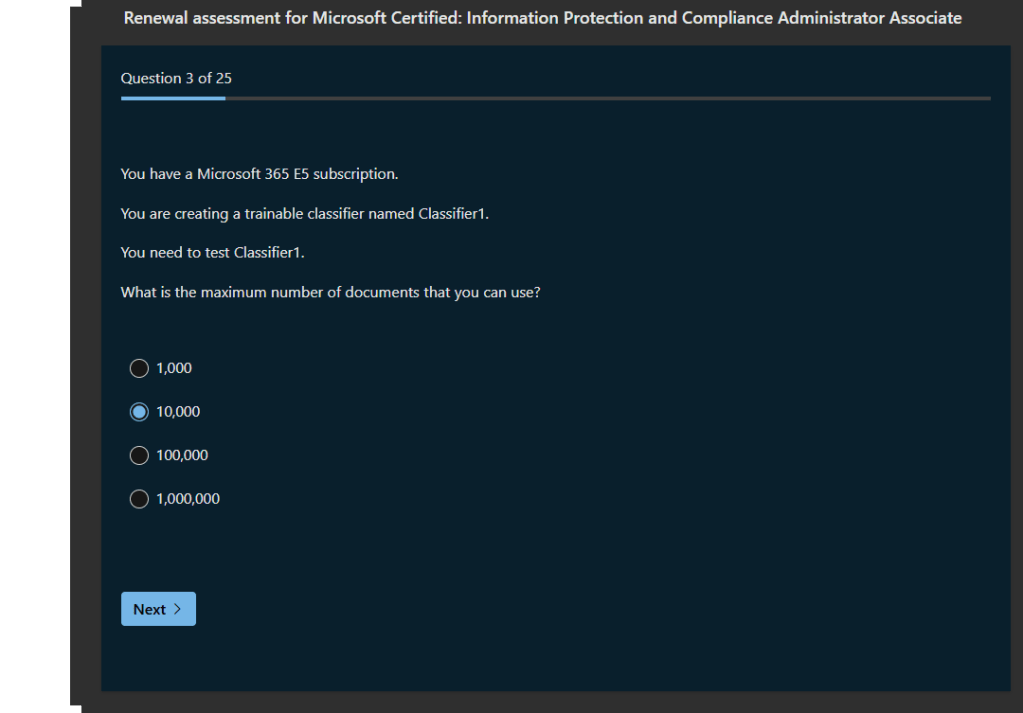Click the "100,000" answer label text
The image size is (1023, 713).
[182, 455]
